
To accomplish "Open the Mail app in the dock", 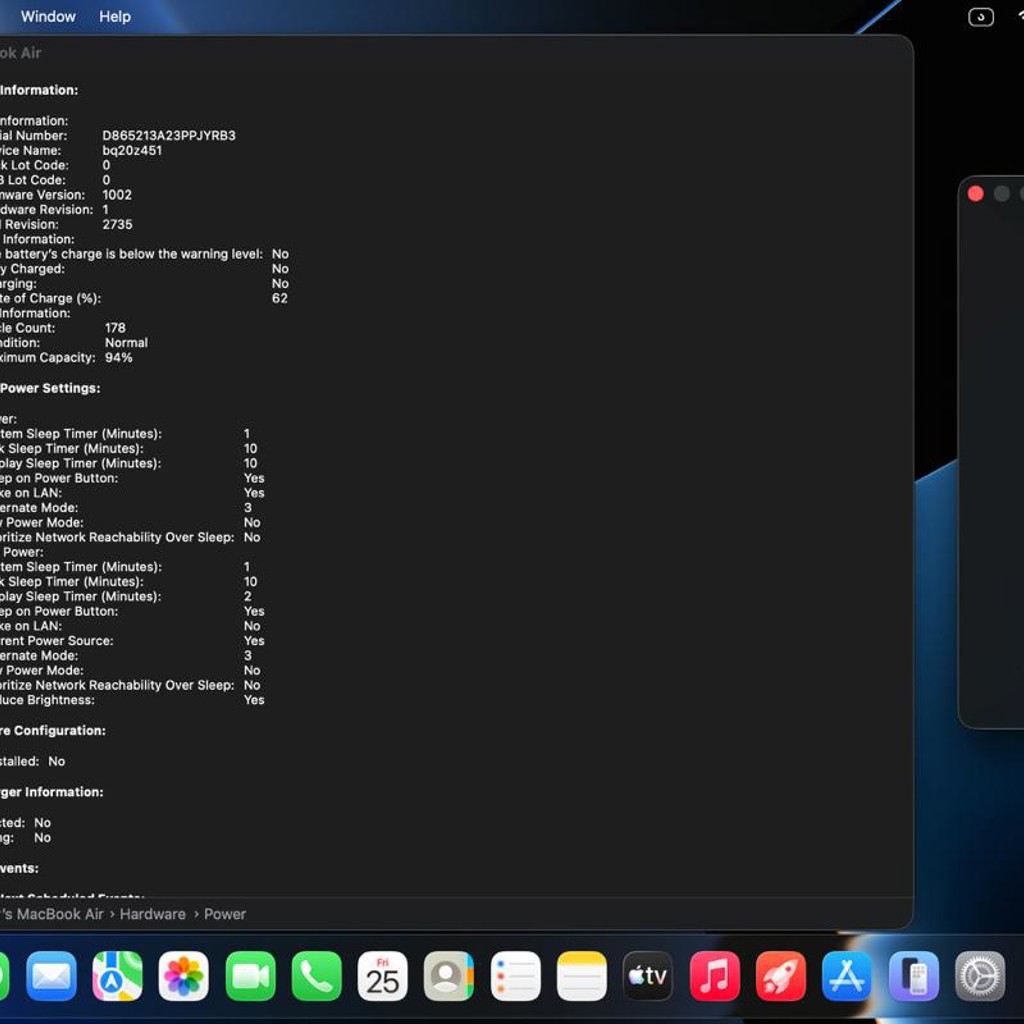I will click(x=51, y=976).
